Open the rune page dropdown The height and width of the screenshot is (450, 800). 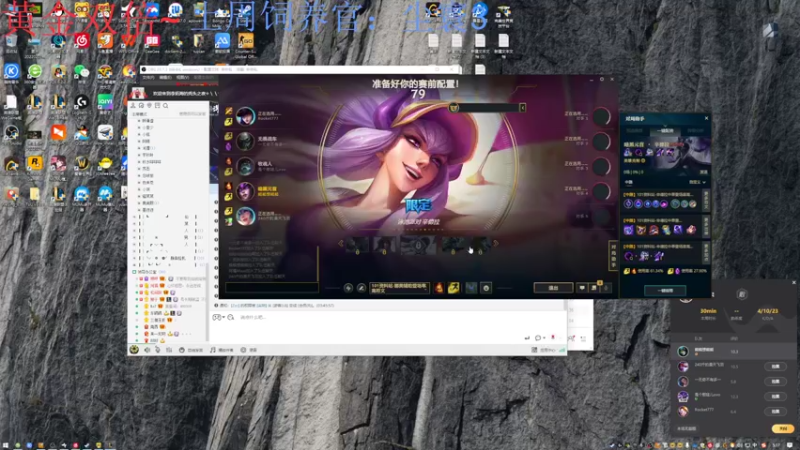[x=399, y=288]
